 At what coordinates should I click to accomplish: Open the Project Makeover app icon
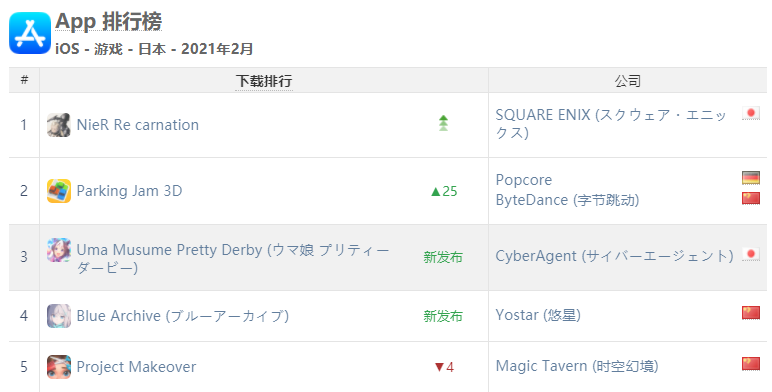tap(59, 367)
